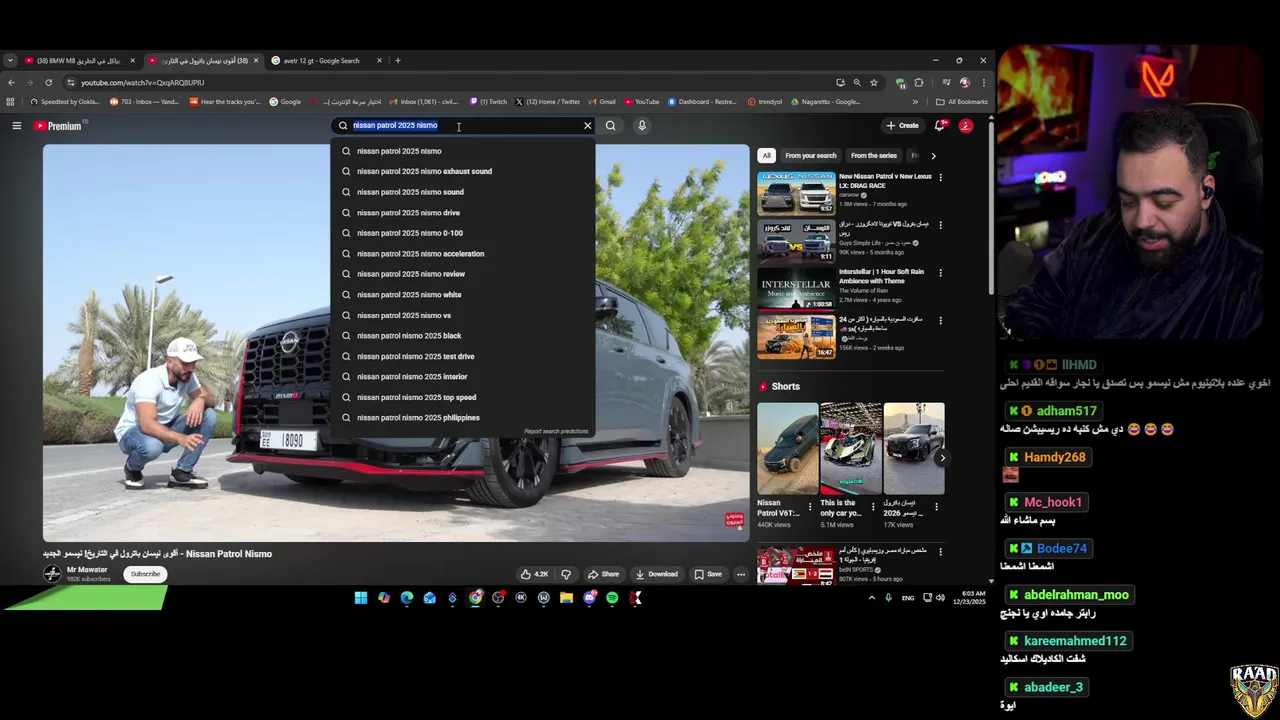Open Discord from the taskbar
The image size is (1280, 720).
tap(590, 598)
